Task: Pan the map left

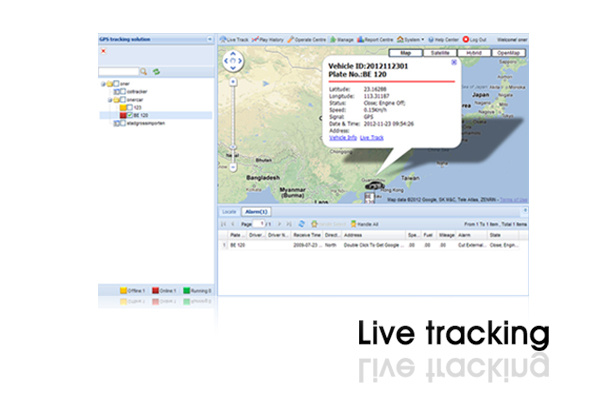Action: coord(226,61)
